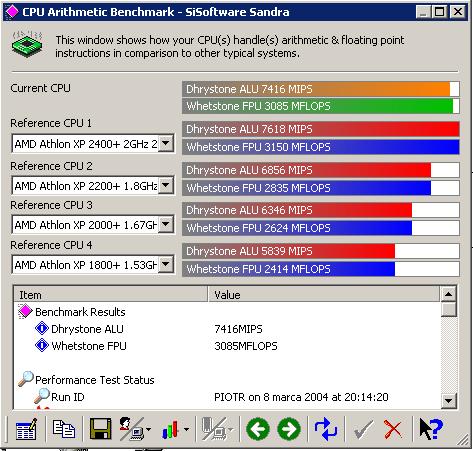The height and width of the screenshot is (451, 473).
Task: Click the Current CPU Whetstone FPU 3085 bar
Action: click(321, 106)
